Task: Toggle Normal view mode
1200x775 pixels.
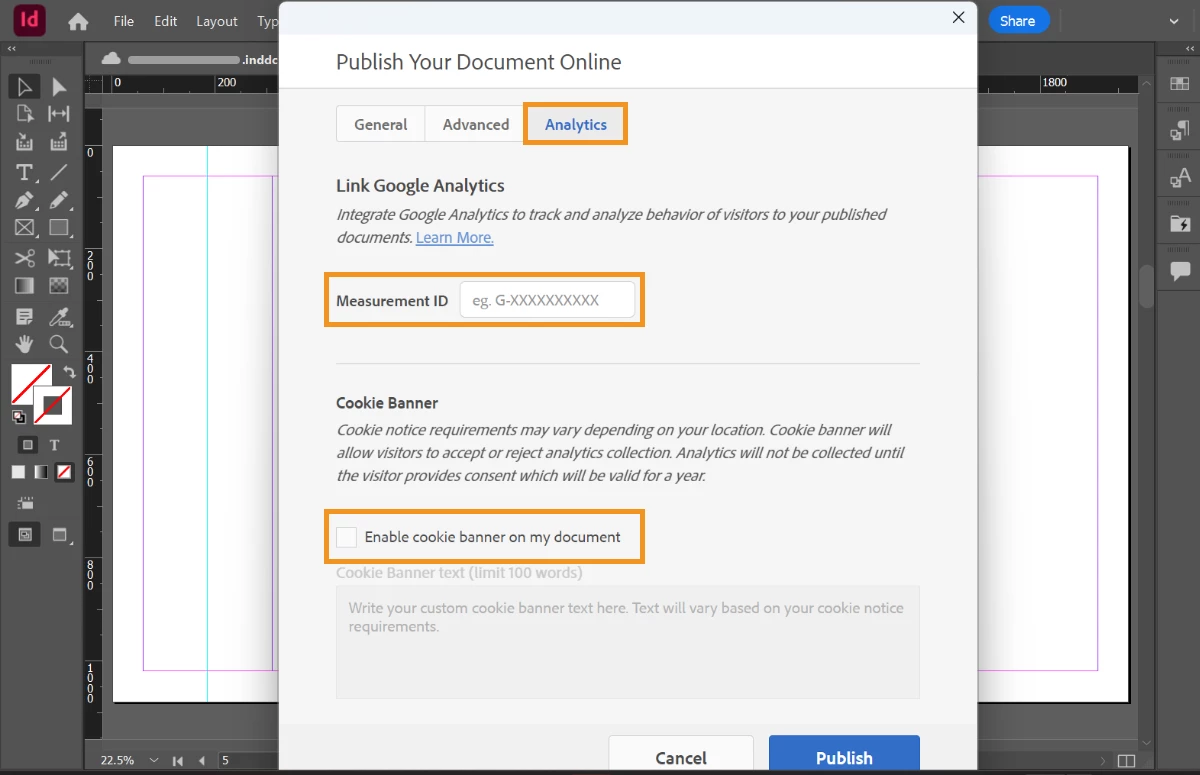Action: coord(25,535)
